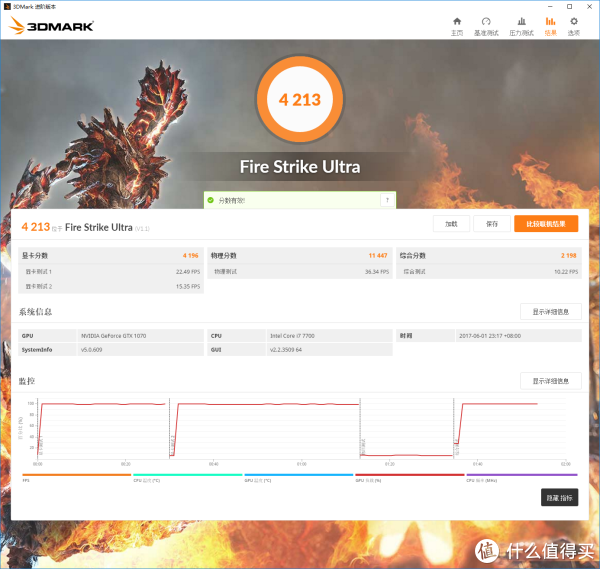
Task: Click the orange 比较联机结果 button
Action: (546, 224)
